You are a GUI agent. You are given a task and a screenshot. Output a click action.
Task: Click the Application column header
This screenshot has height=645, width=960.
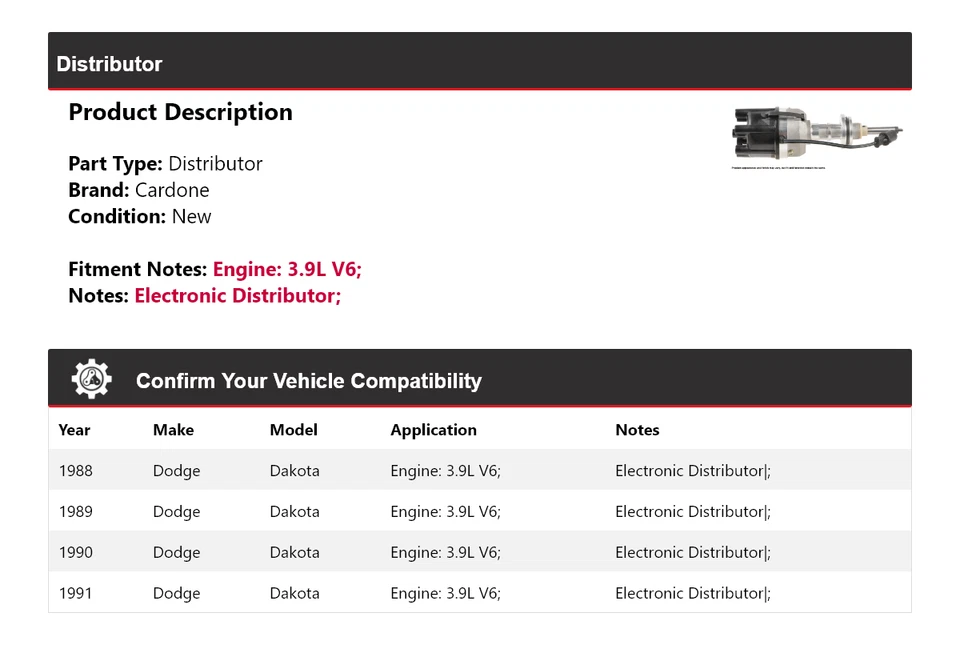click(x=433, y=430)
